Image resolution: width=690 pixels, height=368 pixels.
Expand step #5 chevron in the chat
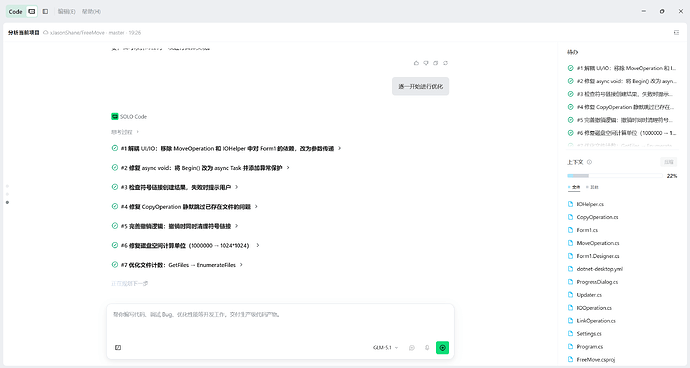(x=236, y=226)
